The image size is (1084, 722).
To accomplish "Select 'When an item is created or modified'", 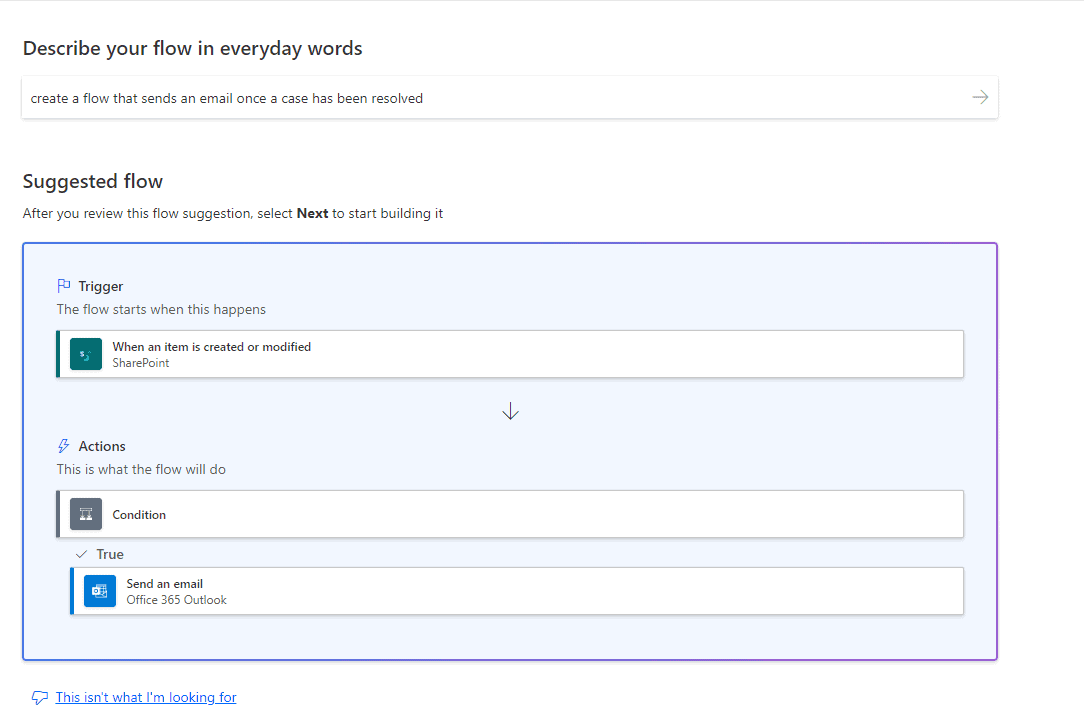I will coord(211,347).
